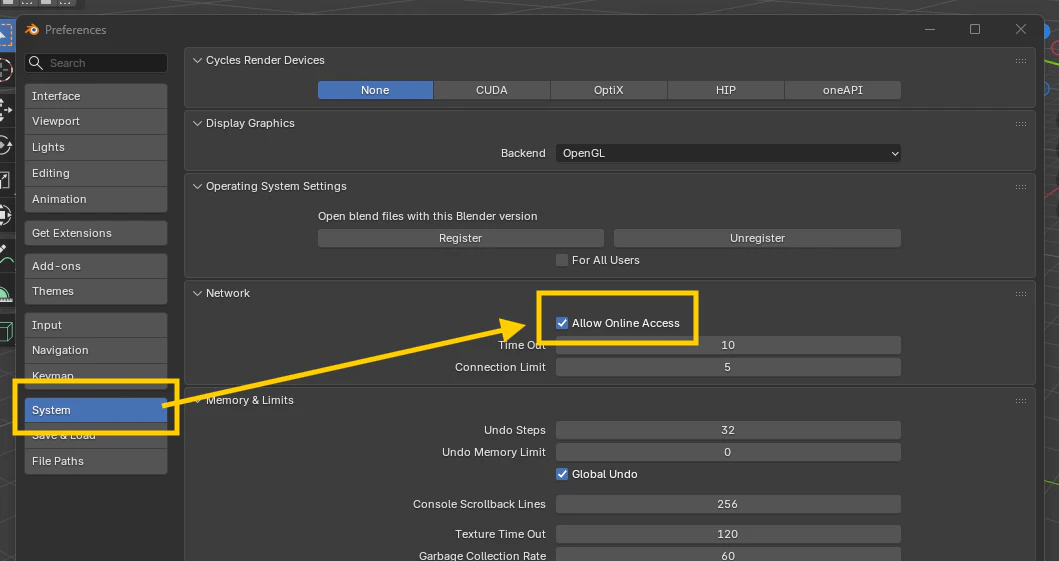
Task: Open the Add-ons tab
Action: pyautogui.click(x=96, y=266)
